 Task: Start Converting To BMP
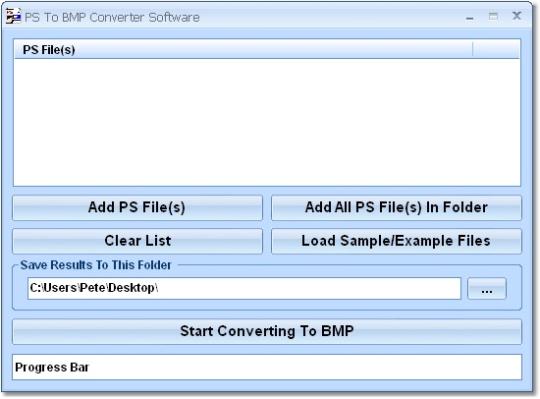click(x=267, y=331)
